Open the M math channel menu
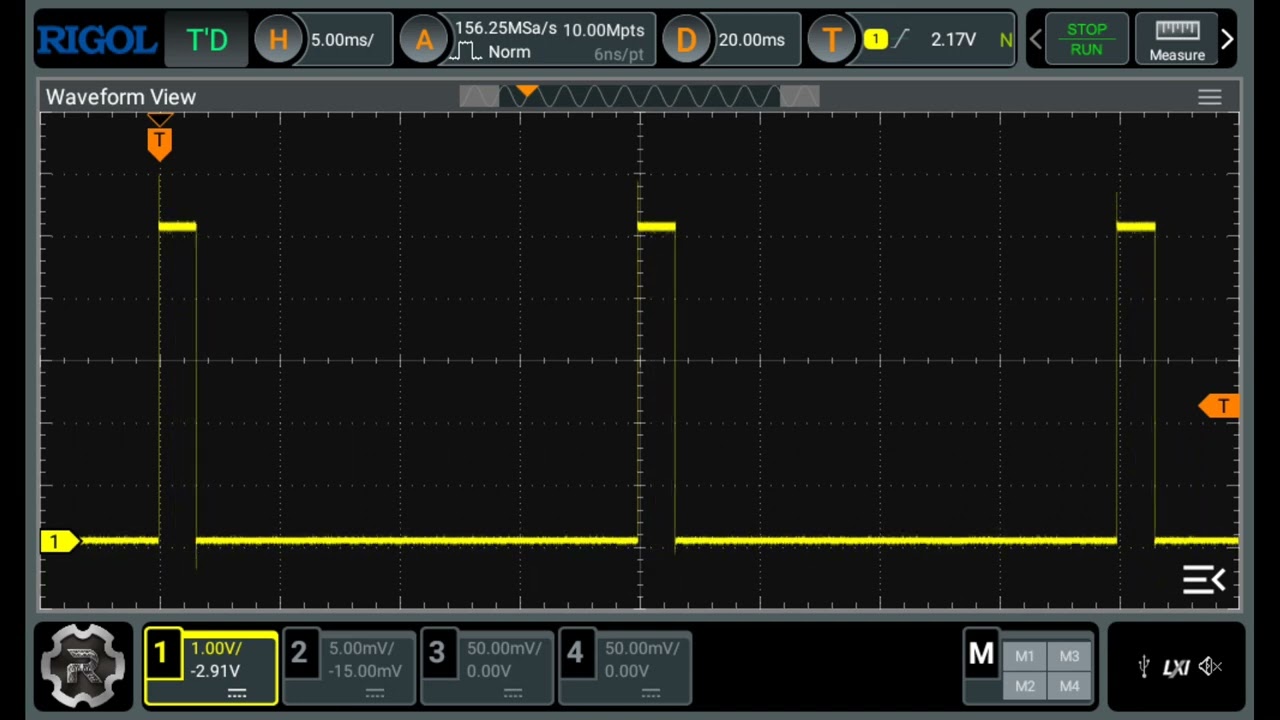The height and width of the screenshot is (720, 1280). [x=980, y=655]
